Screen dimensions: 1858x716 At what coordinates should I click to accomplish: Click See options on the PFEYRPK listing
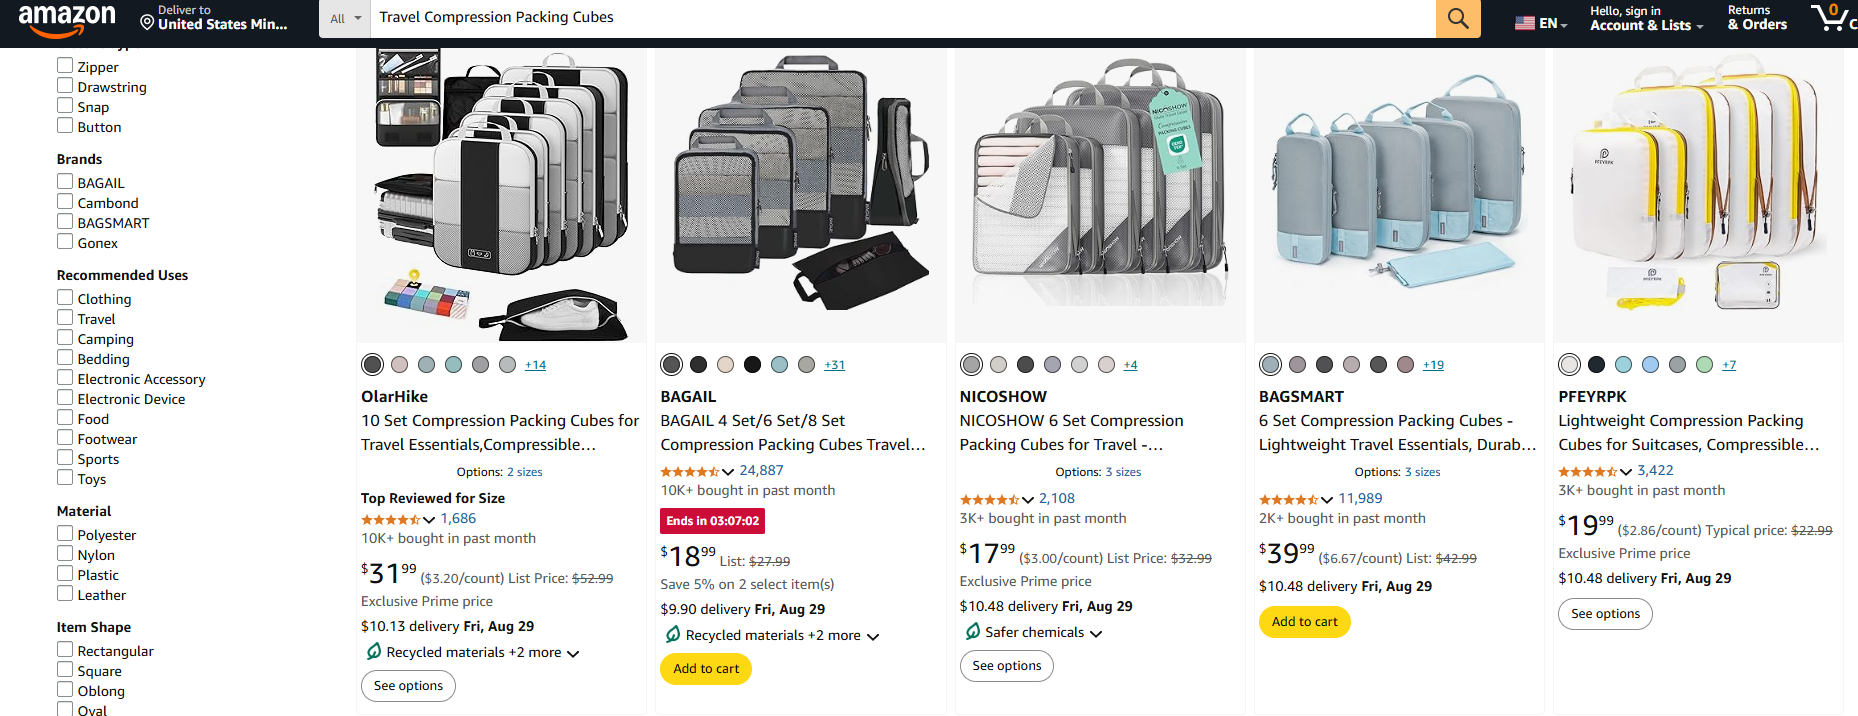click(1604, 613)
